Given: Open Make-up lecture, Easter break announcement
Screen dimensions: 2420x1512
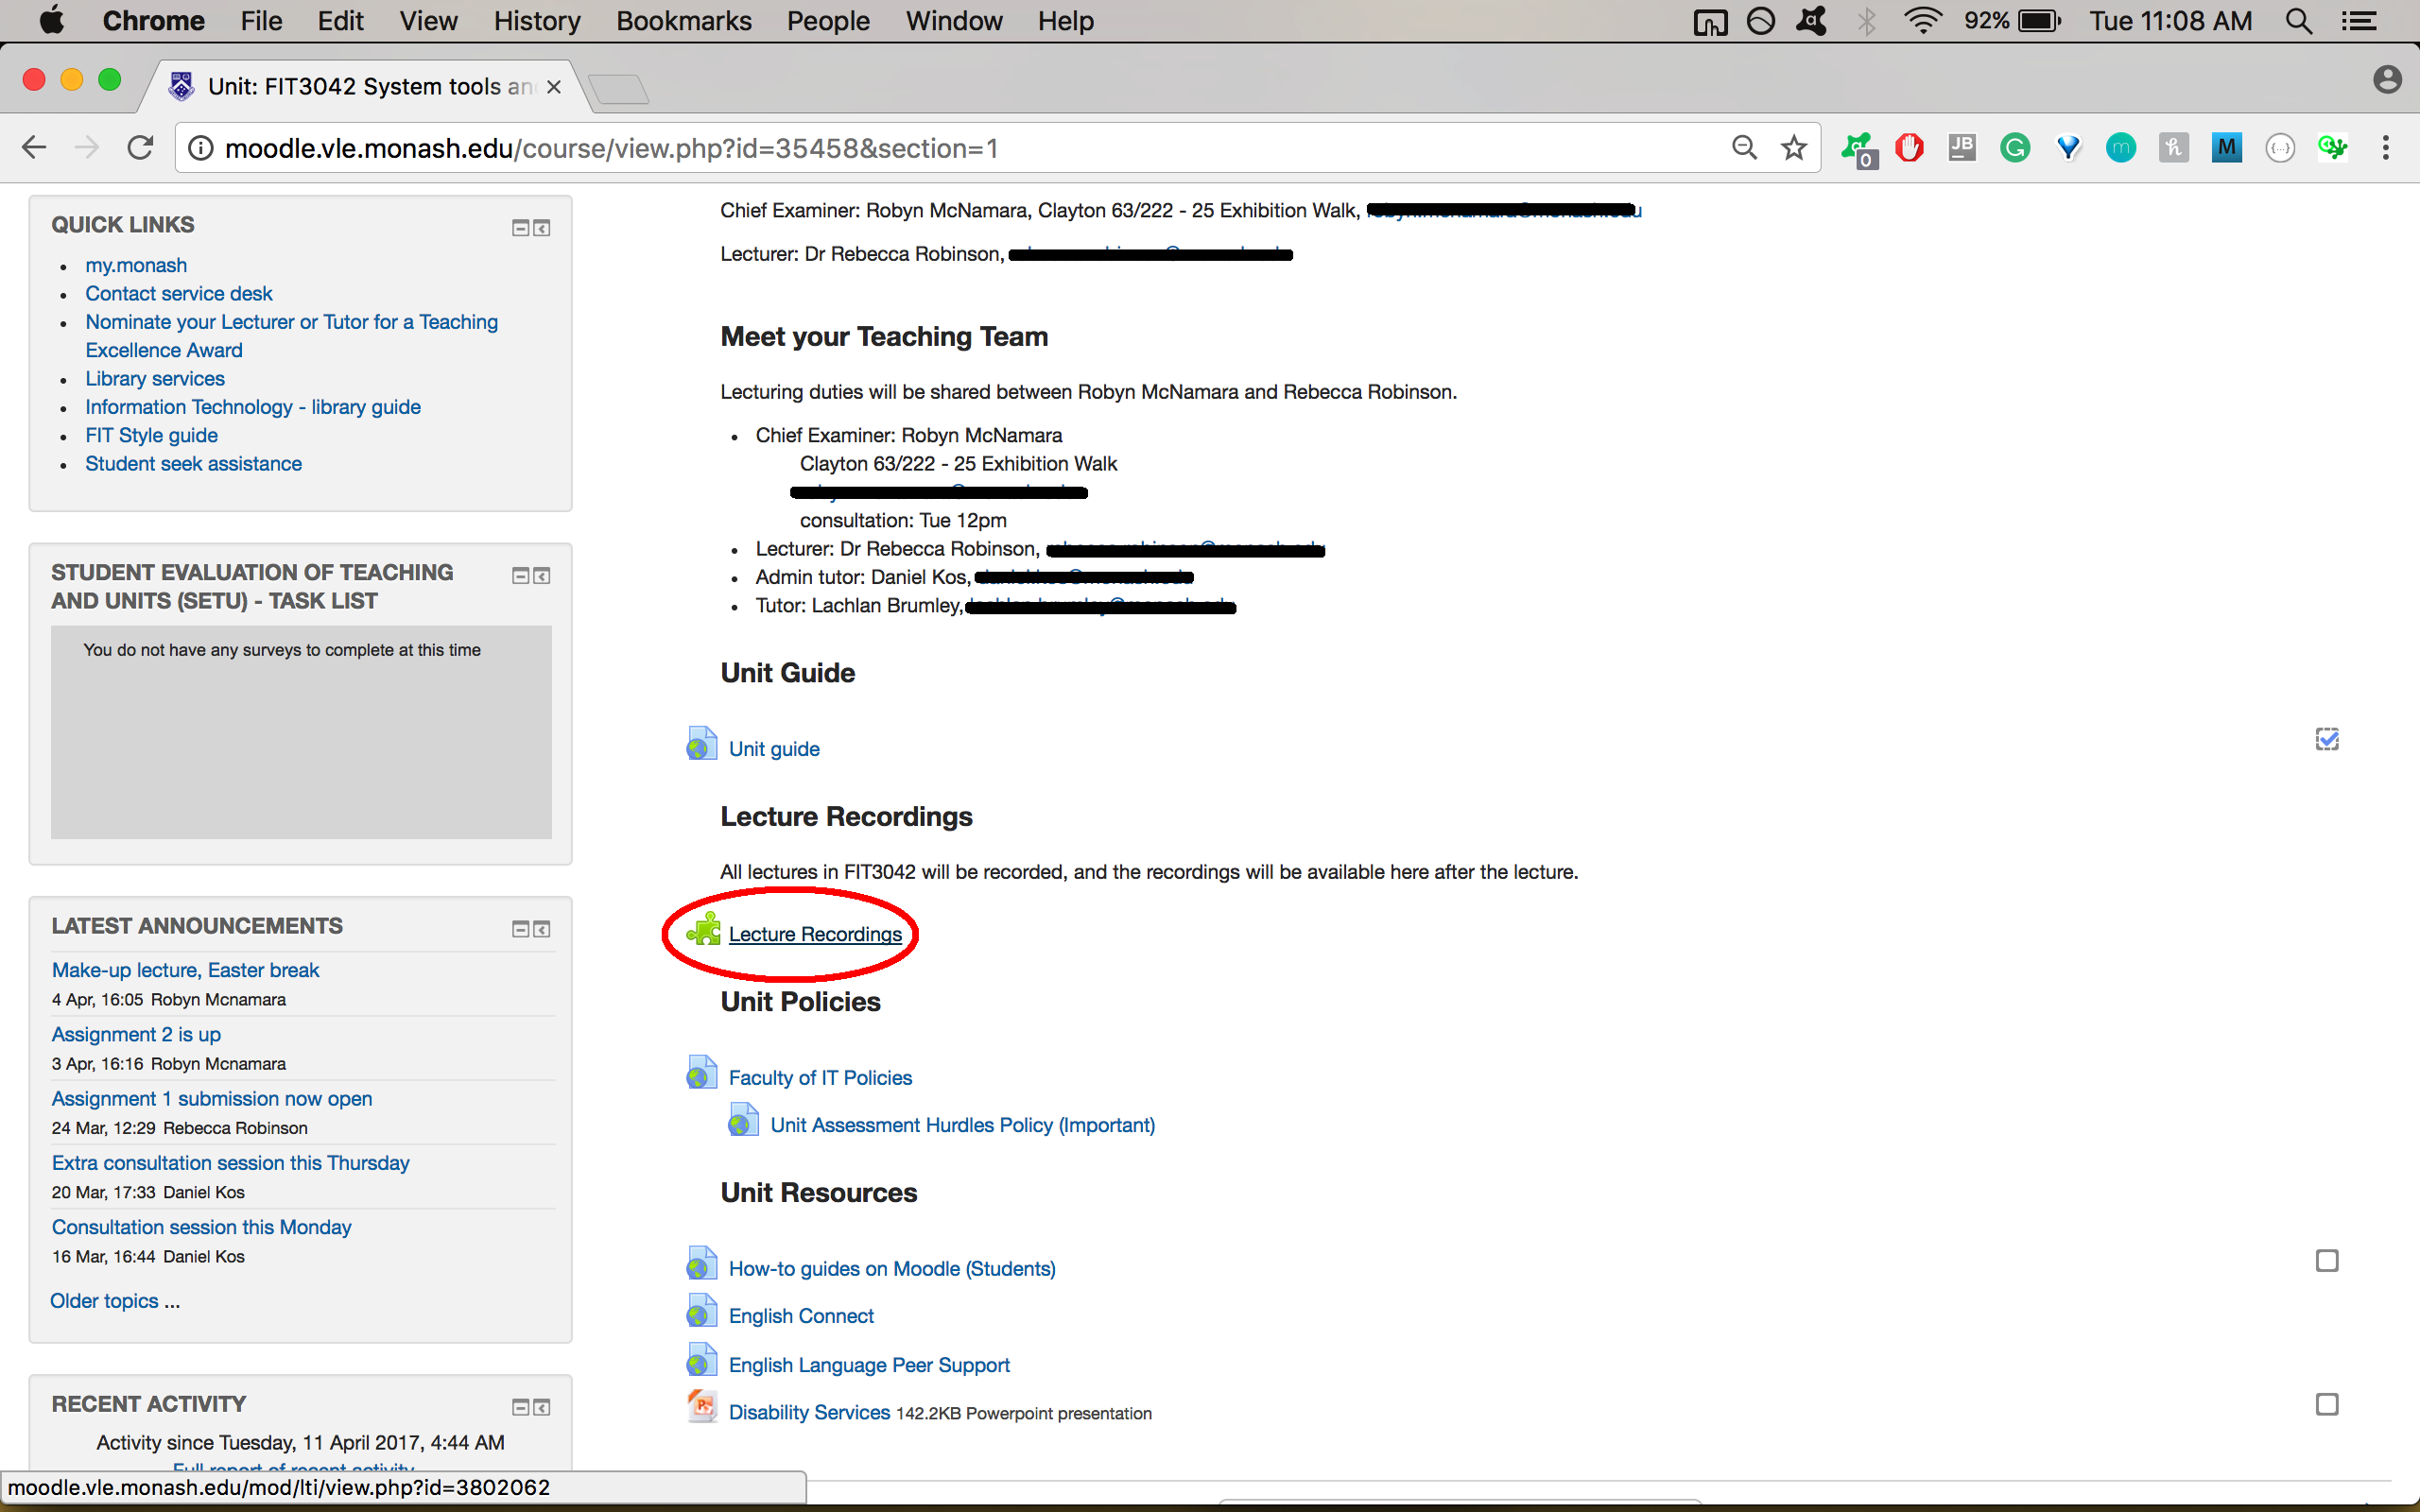Looking at the screenshot, I should coord(185,970).
